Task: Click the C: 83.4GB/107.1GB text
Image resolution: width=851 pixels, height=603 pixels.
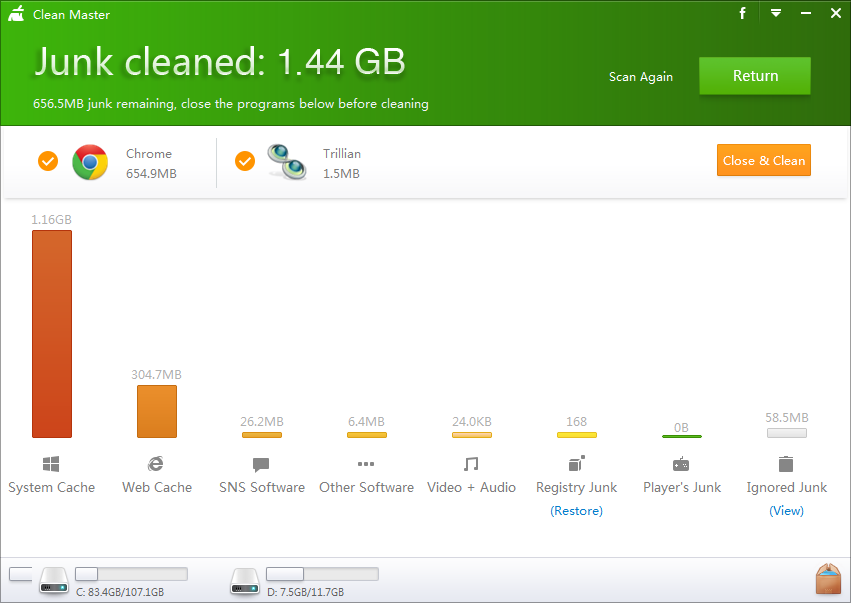Action: 120,592
